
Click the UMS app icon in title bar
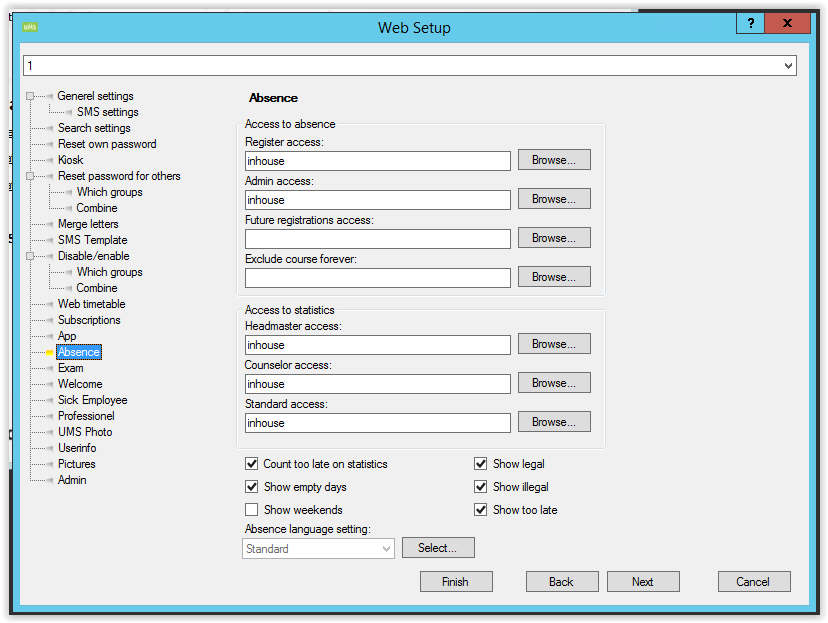pyautogui.click(x=30, y=27)
